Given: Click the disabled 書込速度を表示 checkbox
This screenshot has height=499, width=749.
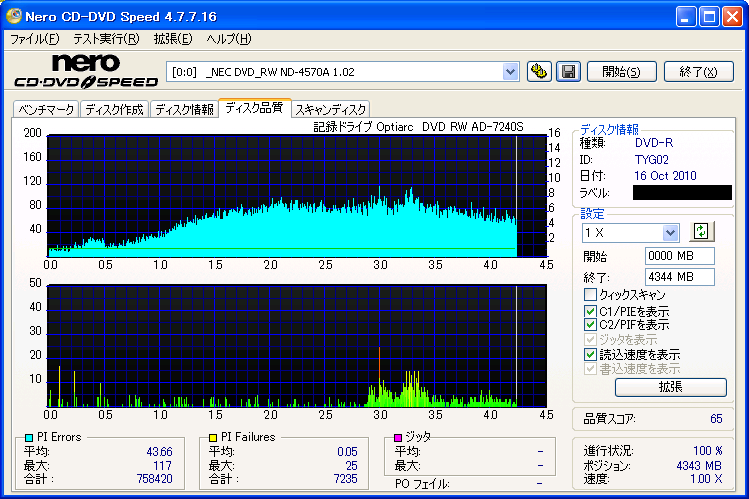Looking at the screenshot, I should pos(590,369).
